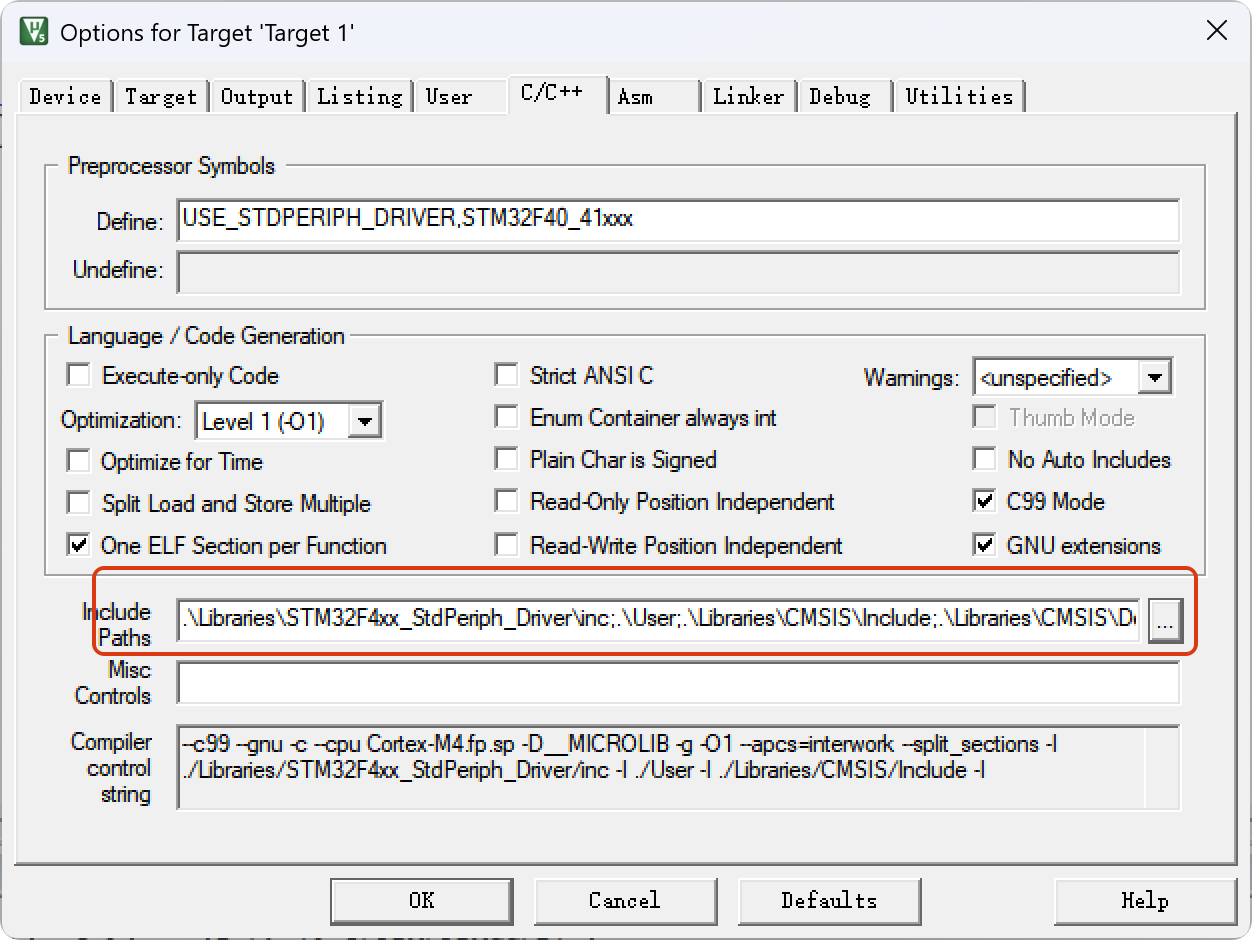Close the Options for Target dialog
The height and width of the screenshot is (940, 1252).
[1216, 31]
